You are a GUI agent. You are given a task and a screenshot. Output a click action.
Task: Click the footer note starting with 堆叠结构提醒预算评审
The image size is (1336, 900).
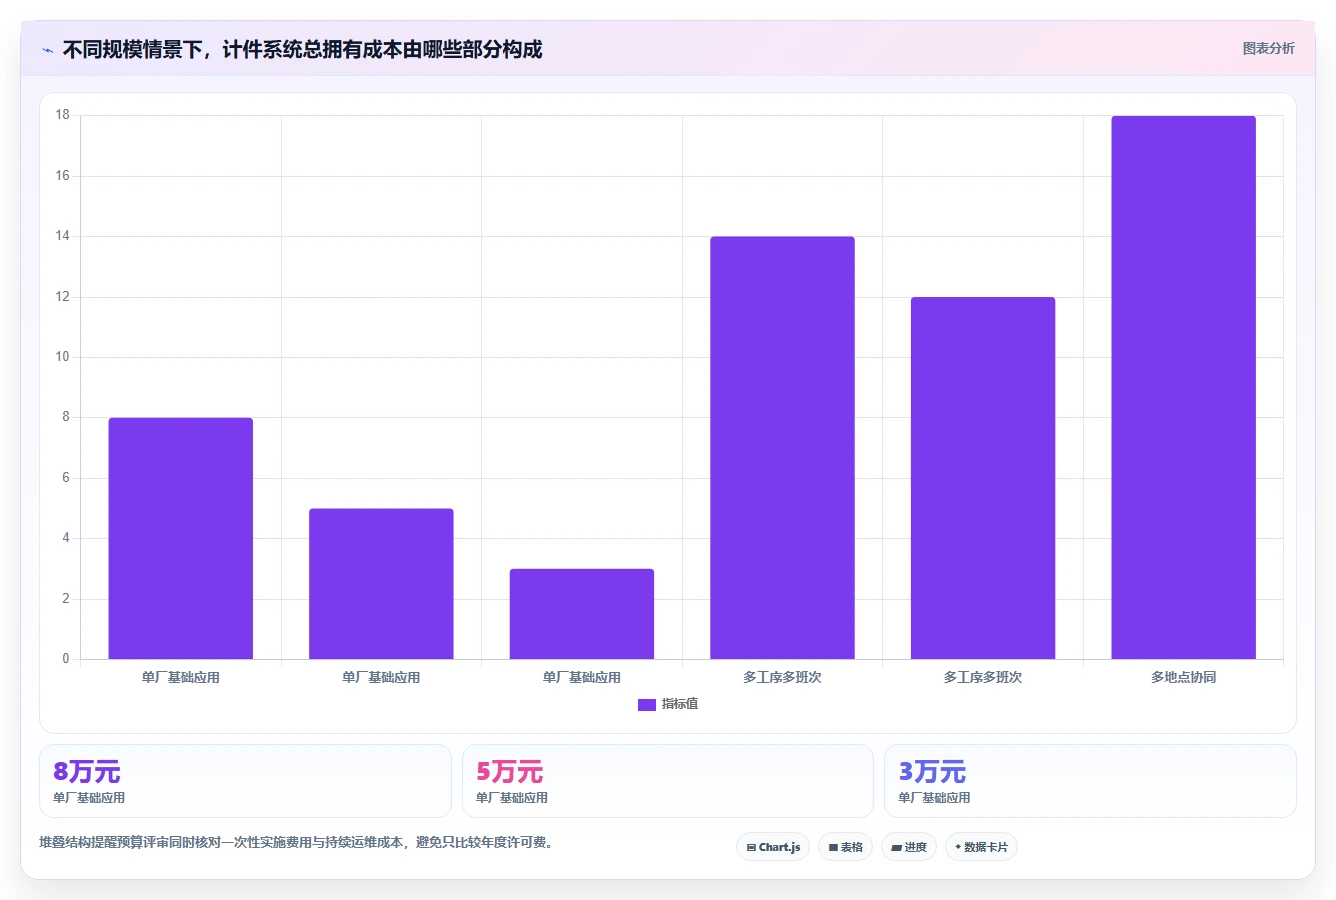[296, 843]
